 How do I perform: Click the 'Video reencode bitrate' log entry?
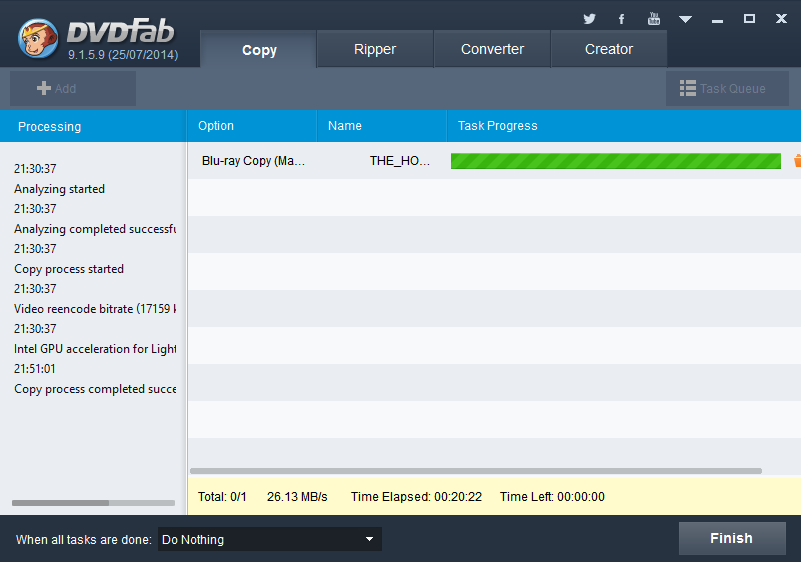click(x=95, y=309)
